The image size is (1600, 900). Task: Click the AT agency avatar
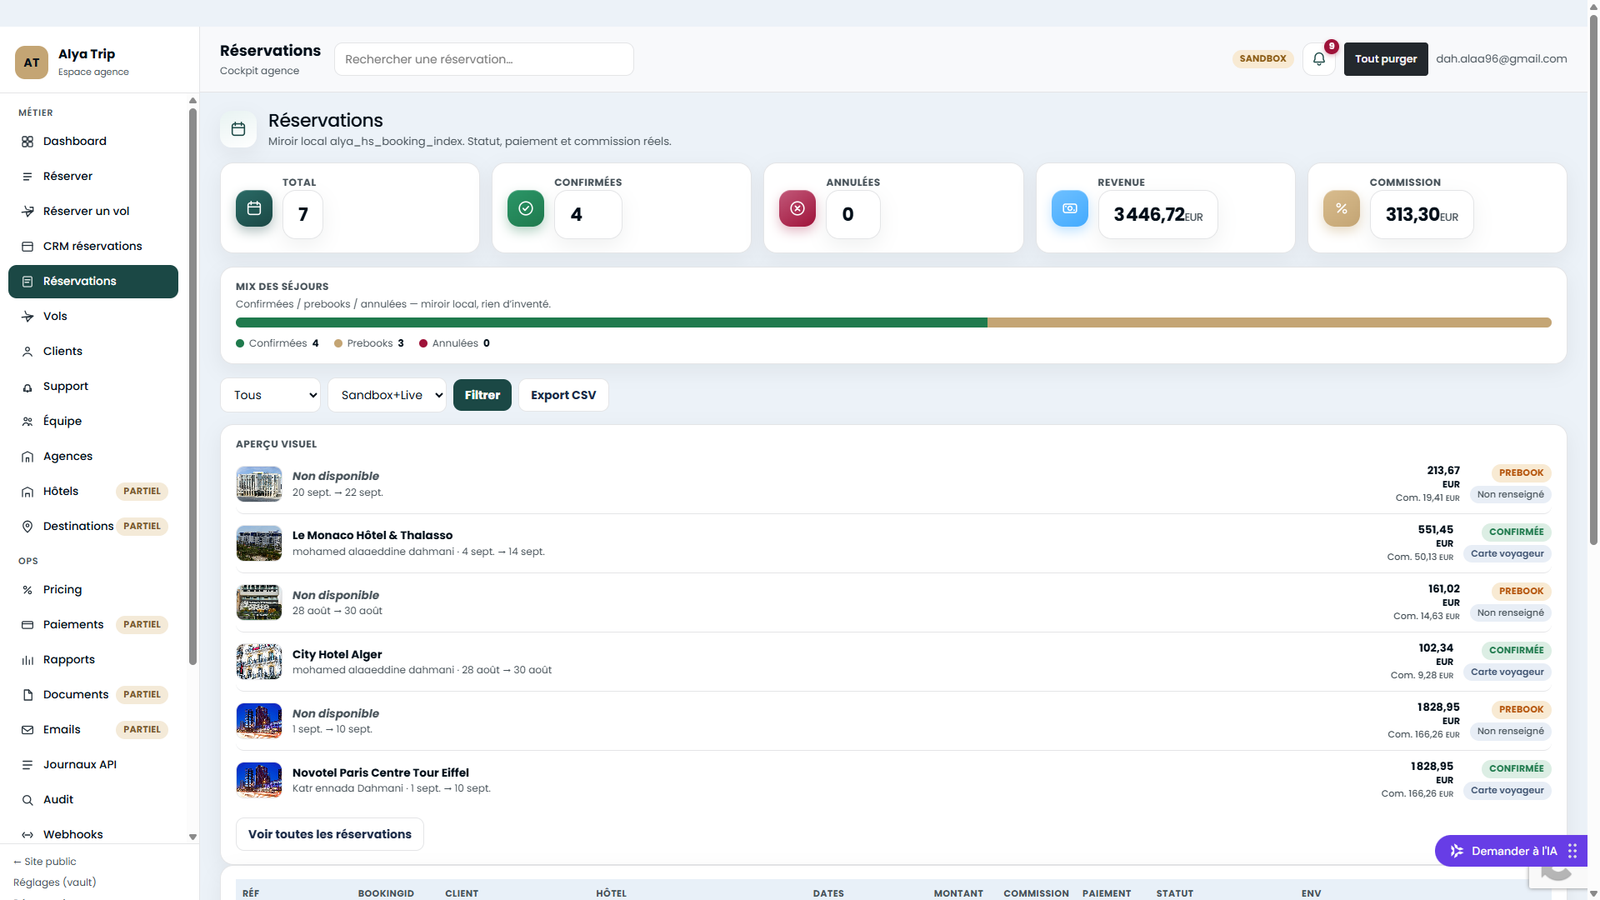[32, 62]
